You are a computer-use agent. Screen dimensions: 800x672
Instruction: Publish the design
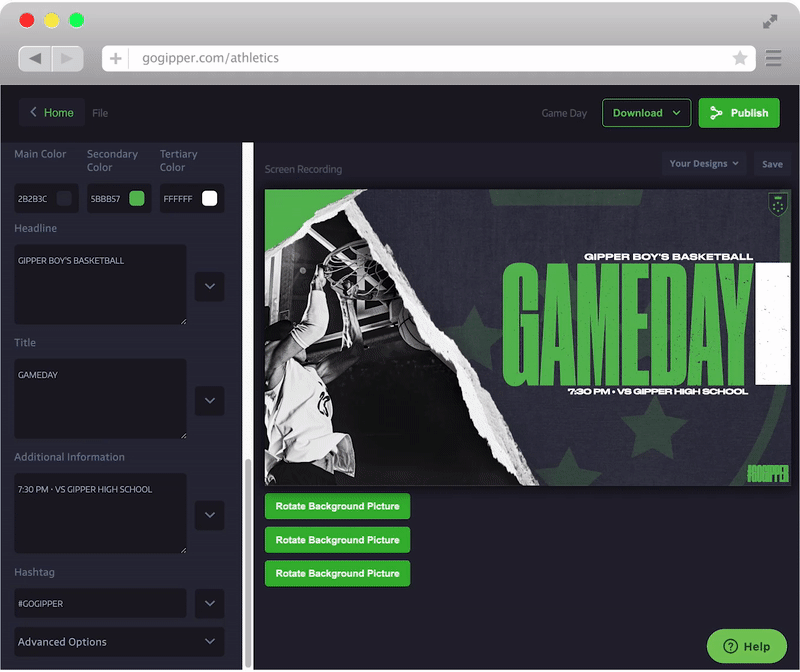pos(739,113)
